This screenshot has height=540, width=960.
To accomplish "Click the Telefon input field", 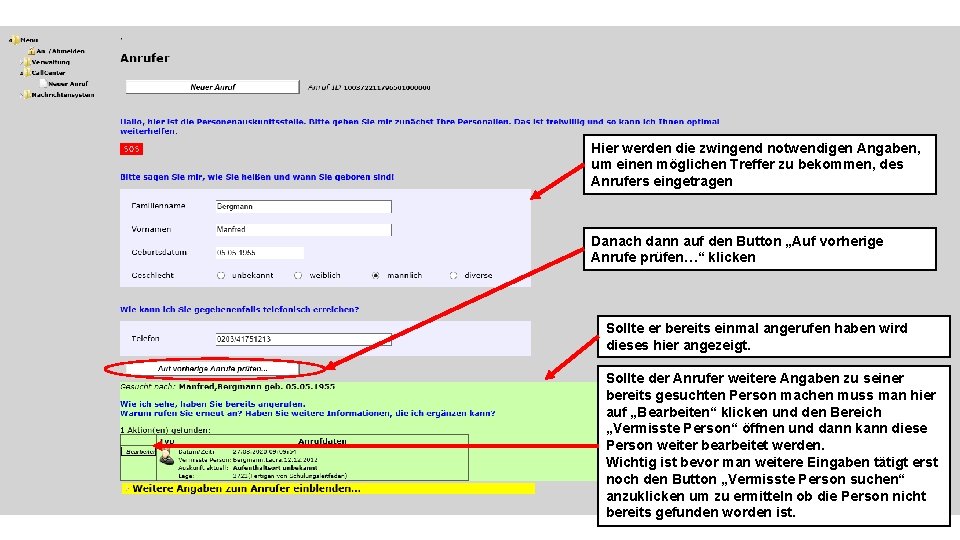I will pos(303,339).
